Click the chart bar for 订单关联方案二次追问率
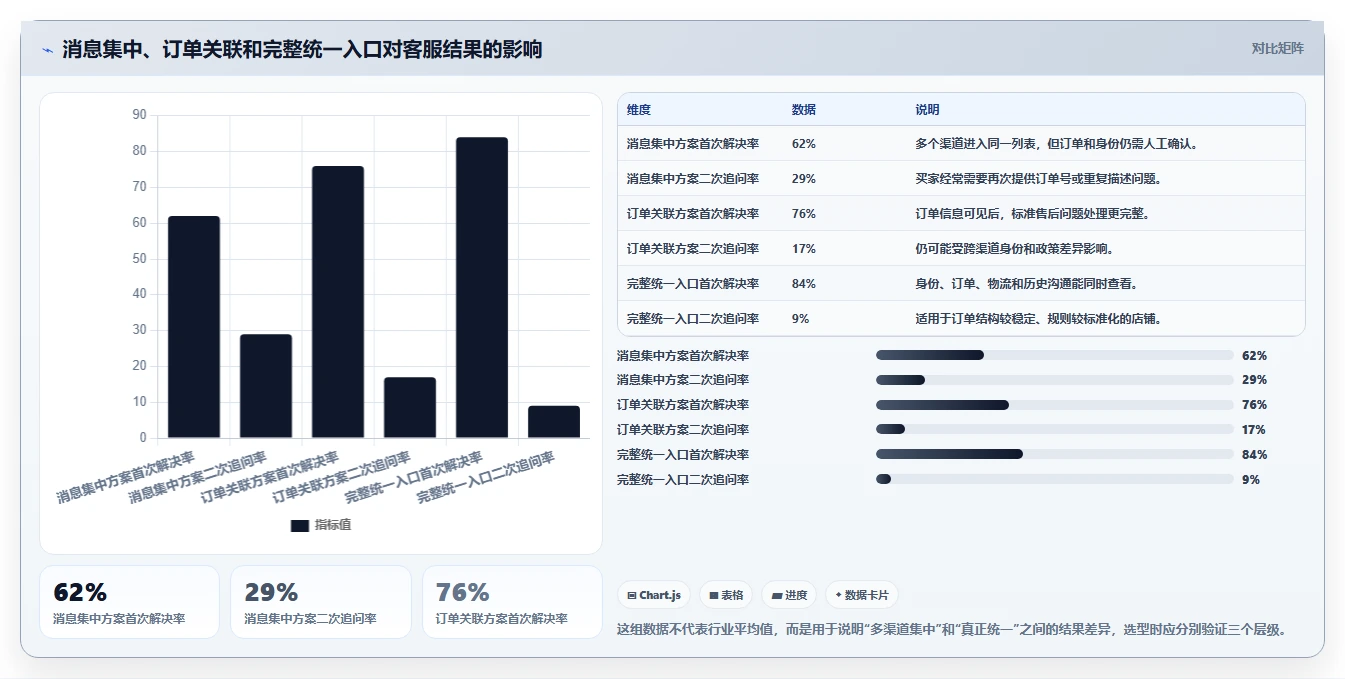The height and width of the screenshot is (679, 1345). 410,407
